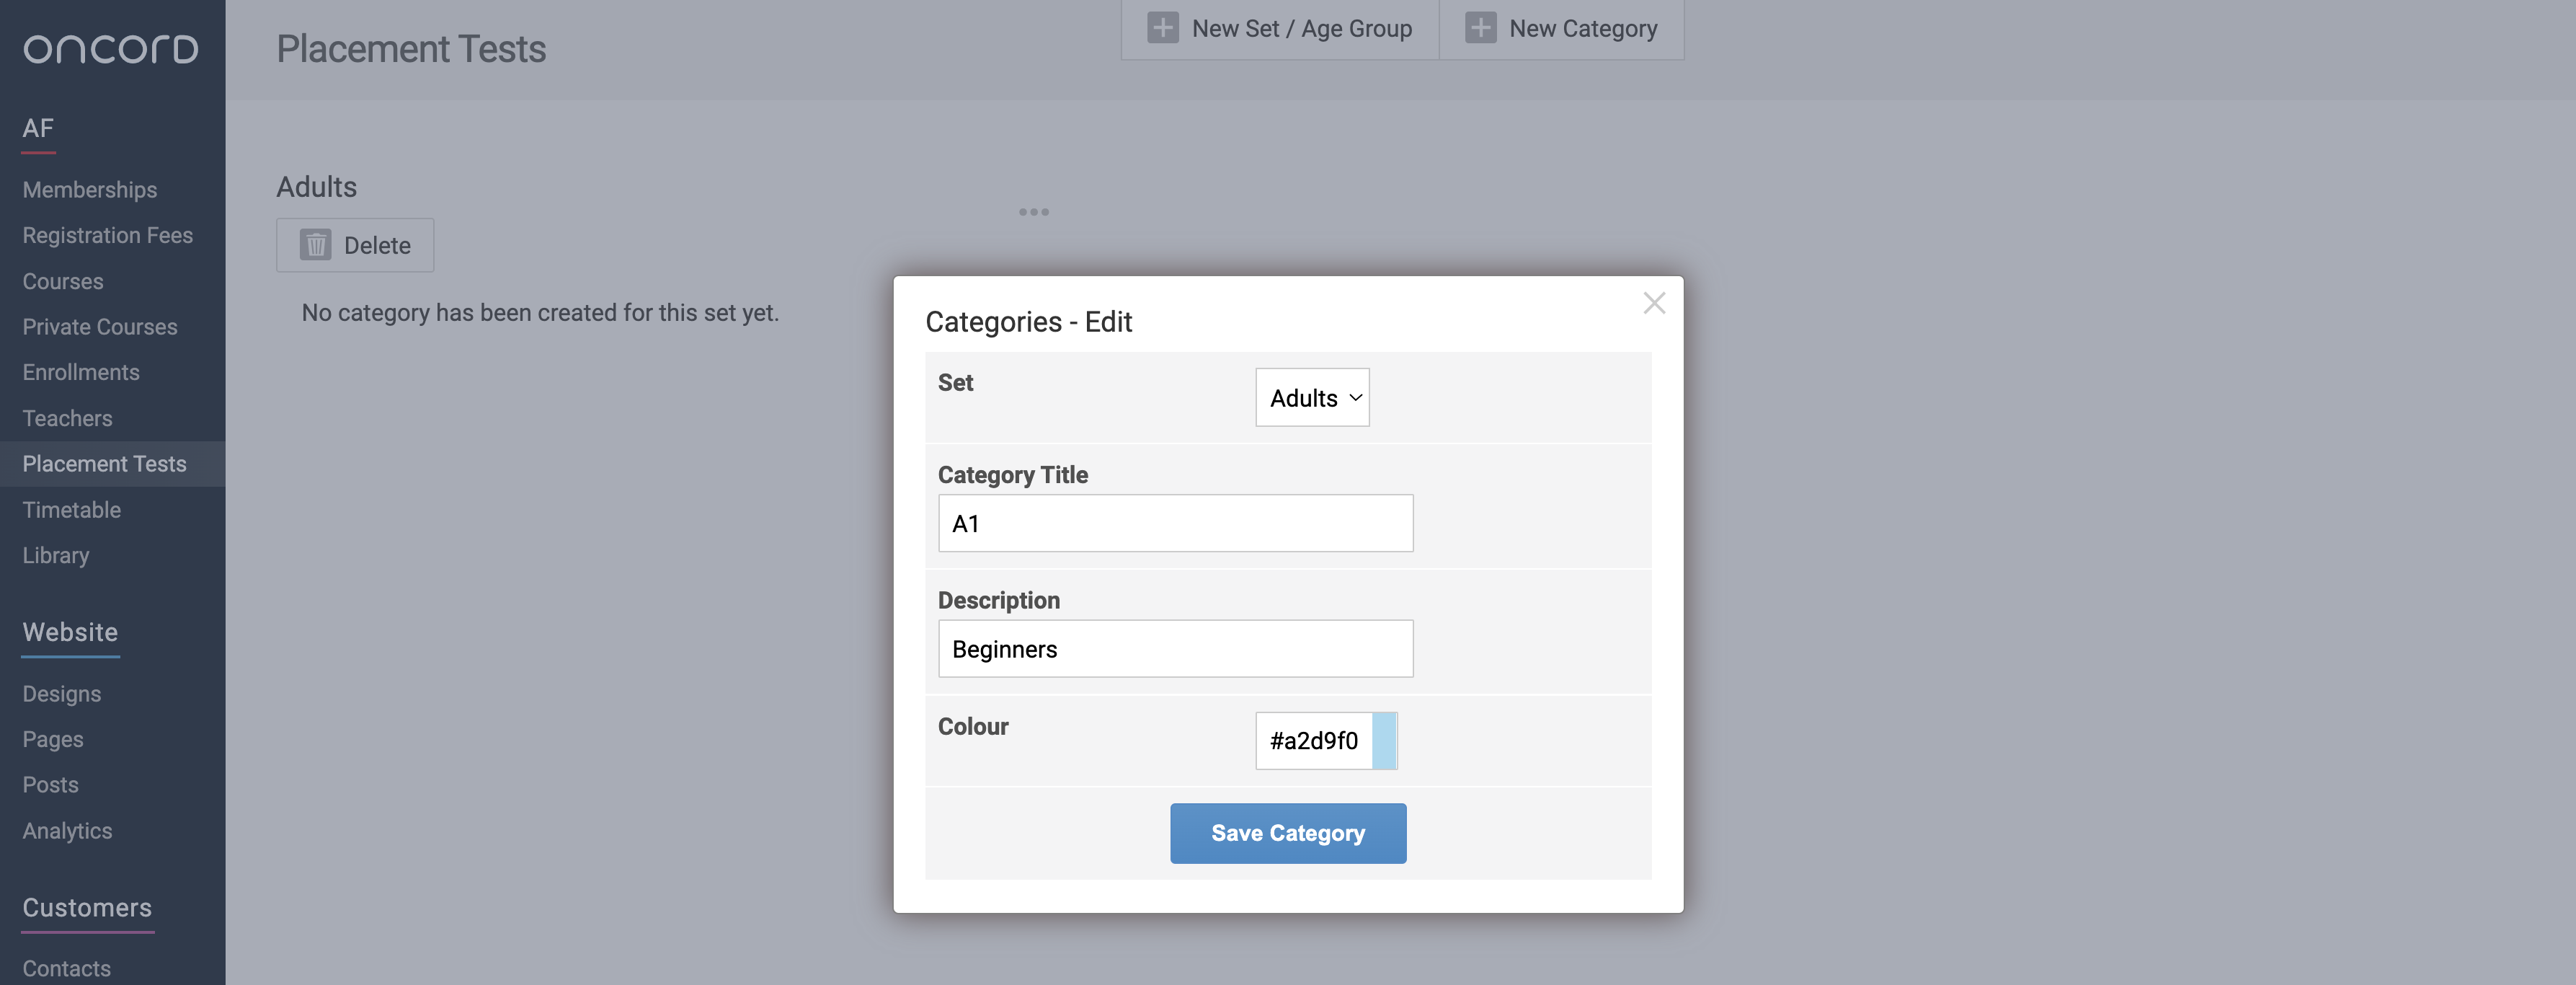Close the Categories Edit dialog
This screenshot has height=985, width=2576.
click(1654, 303)
